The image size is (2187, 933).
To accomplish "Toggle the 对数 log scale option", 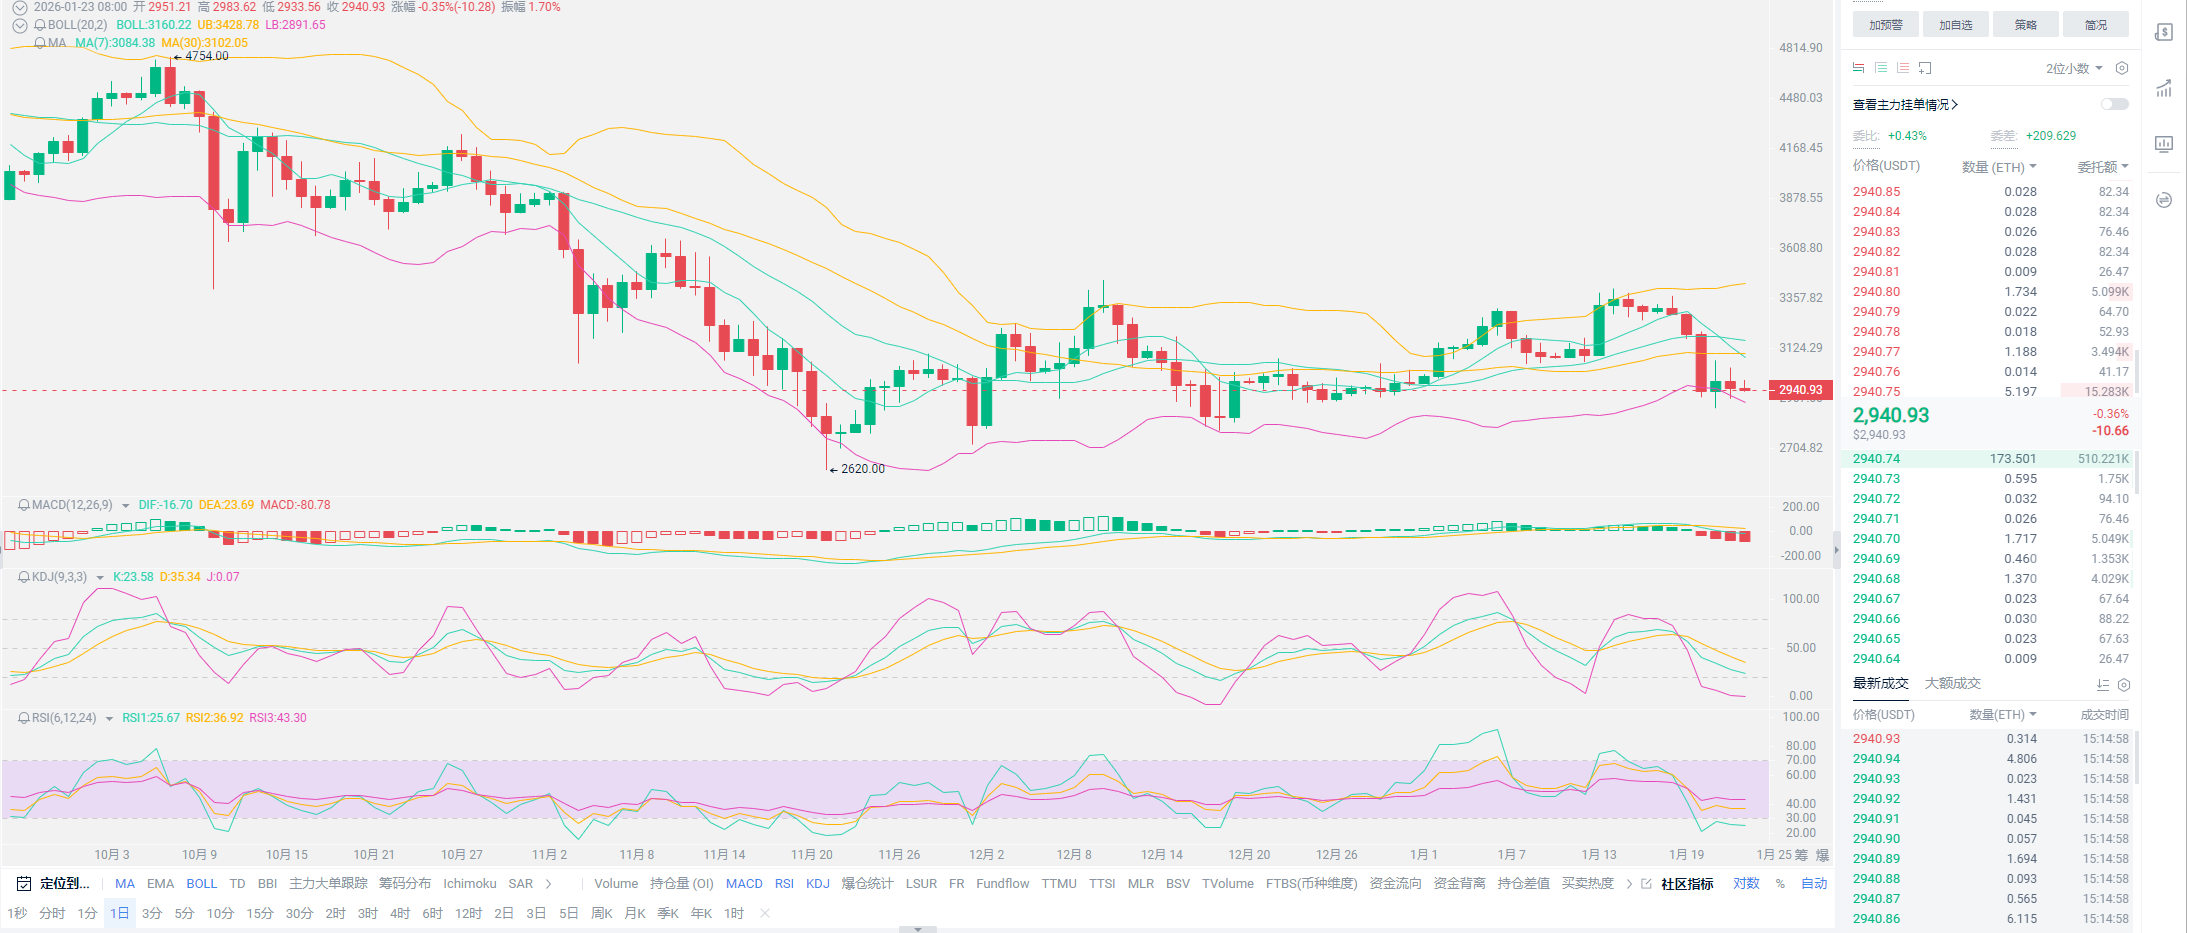I will (x=1746, y=883).
